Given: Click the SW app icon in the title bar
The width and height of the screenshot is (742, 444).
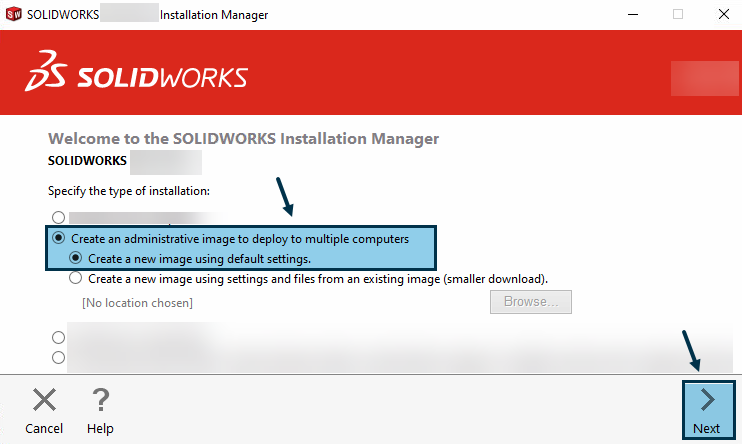Looking at the screenshot, I should click(x=14, y=15).
